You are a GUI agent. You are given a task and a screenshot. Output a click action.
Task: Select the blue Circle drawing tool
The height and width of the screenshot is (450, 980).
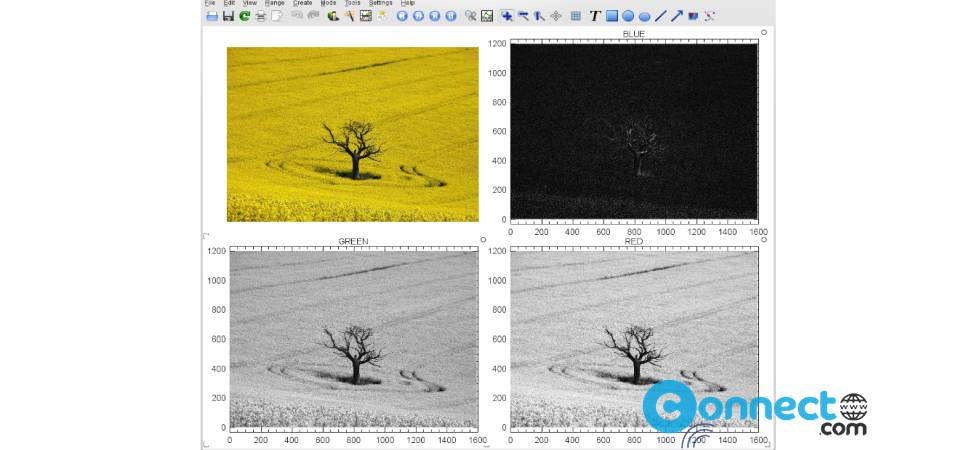point(628,16)
